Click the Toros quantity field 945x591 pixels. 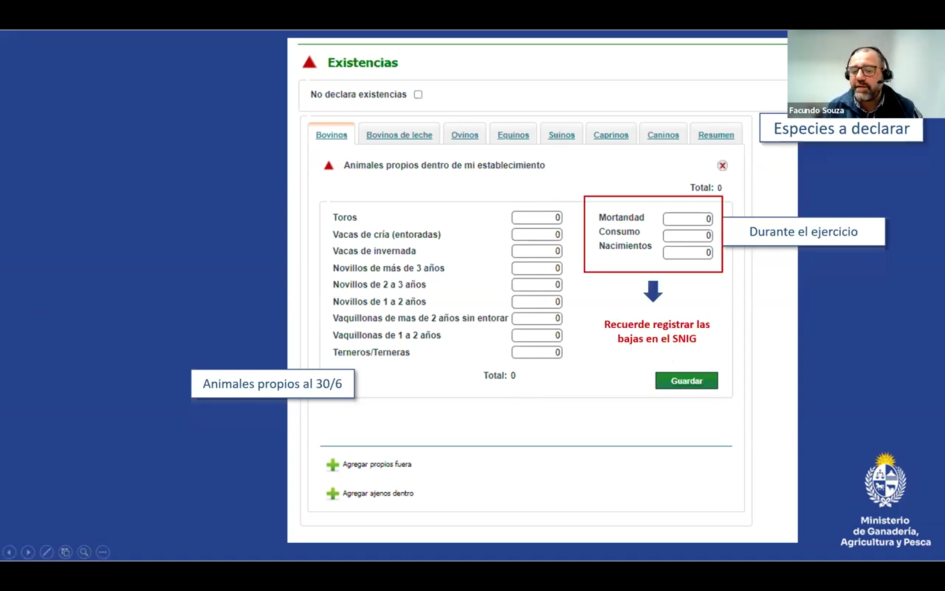536,217
